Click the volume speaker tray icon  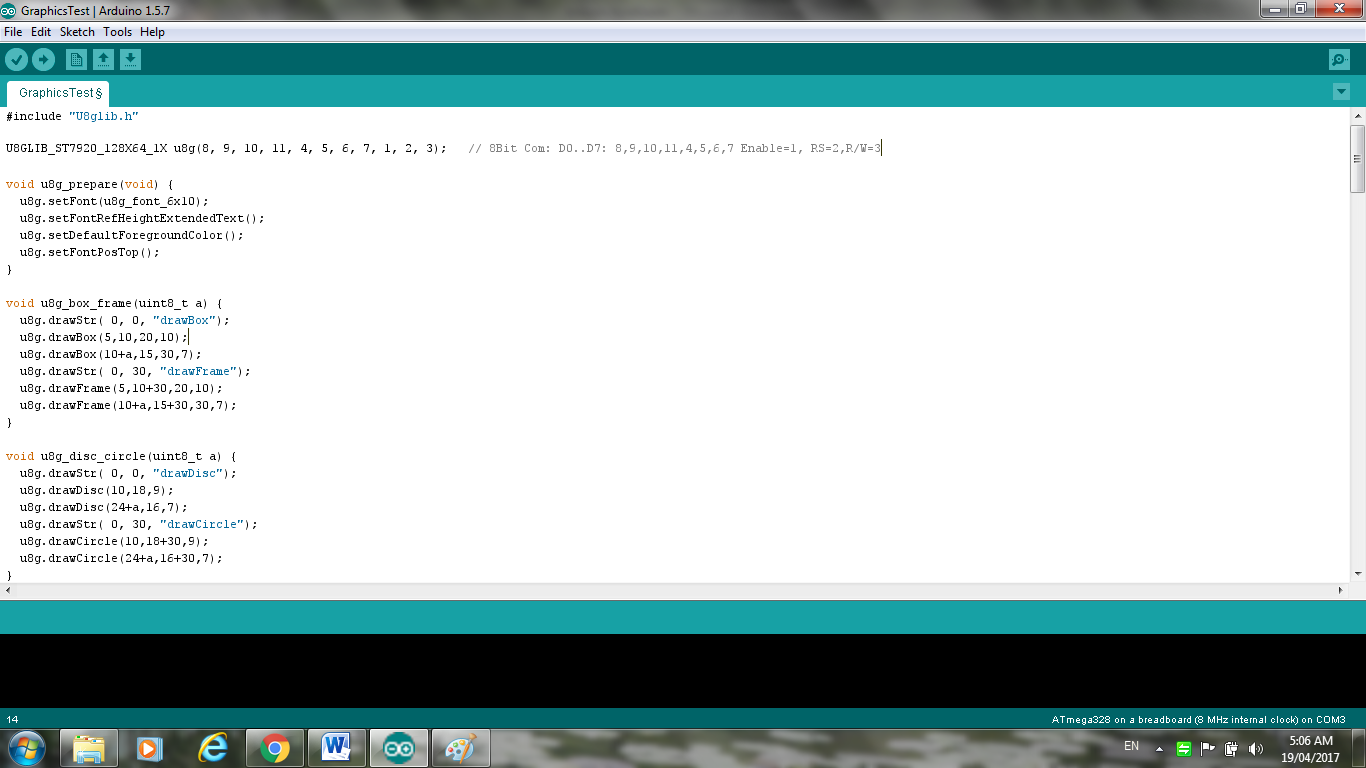1256,748
